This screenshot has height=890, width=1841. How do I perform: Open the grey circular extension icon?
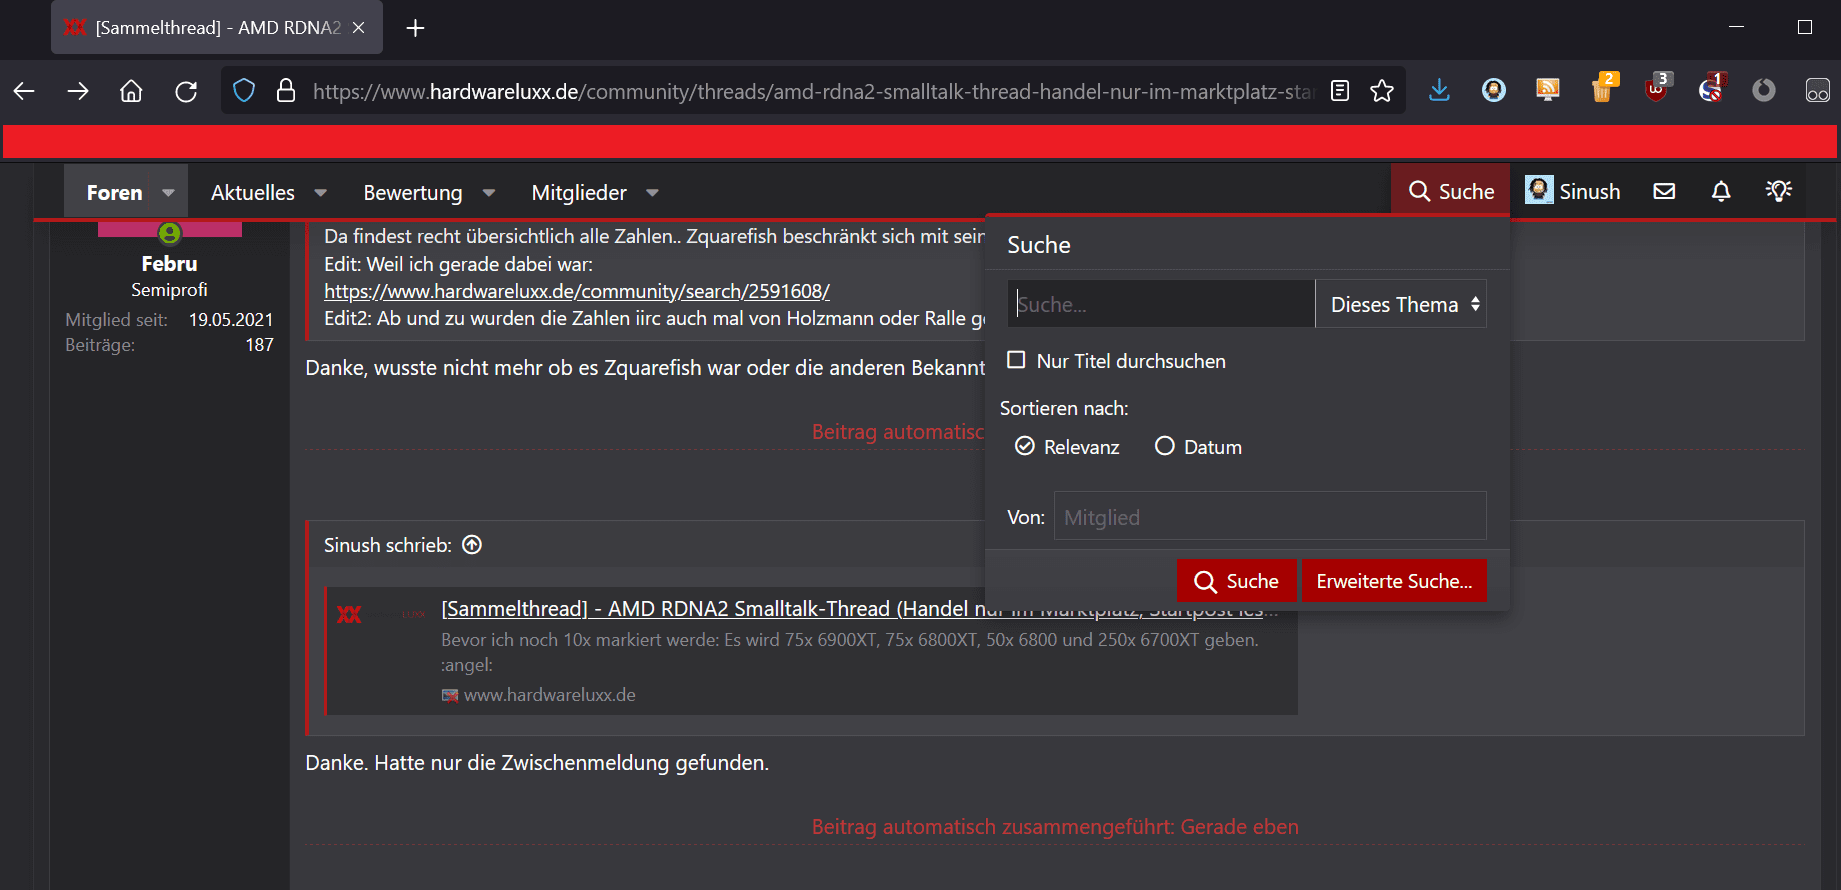[1764, 91]
